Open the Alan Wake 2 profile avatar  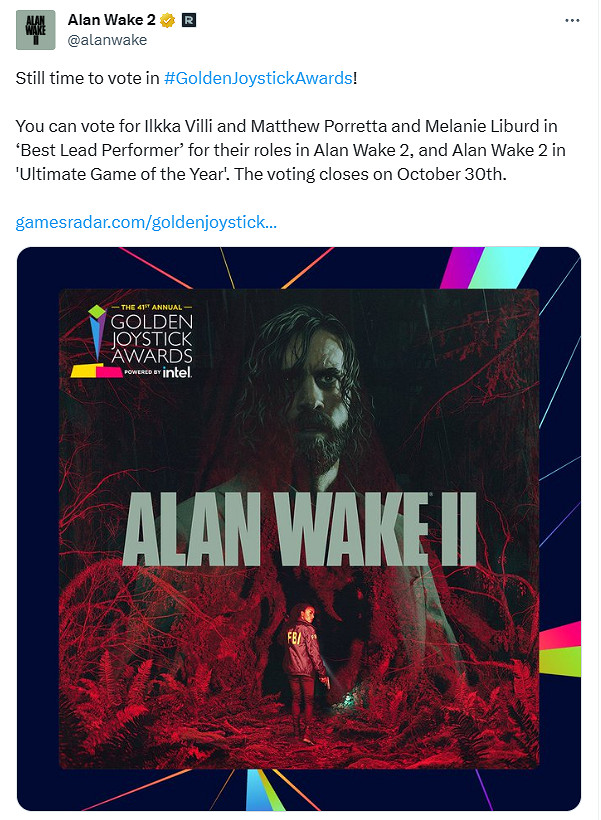tap(36, 30)
